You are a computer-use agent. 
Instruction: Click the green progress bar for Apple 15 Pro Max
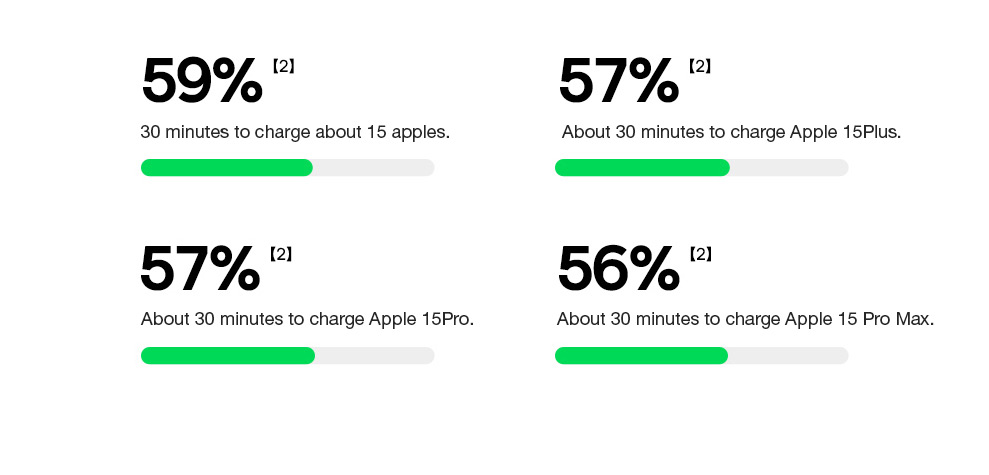pos(641,356)
